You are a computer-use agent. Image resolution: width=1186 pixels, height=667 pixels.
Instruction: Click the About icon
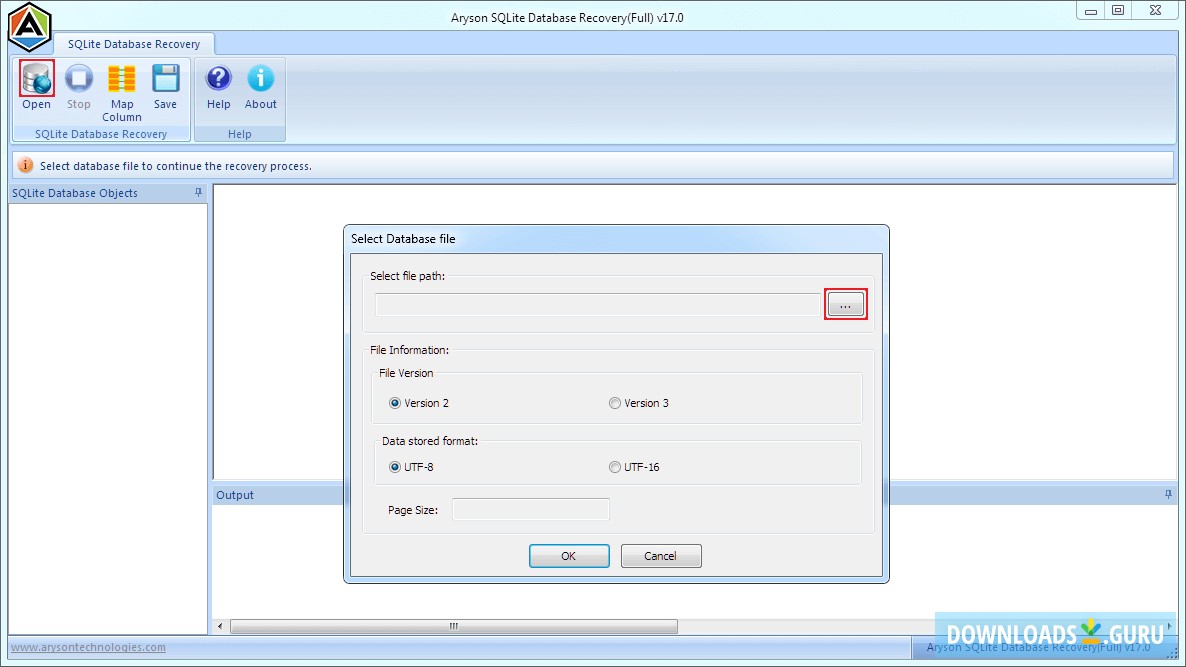coord(260,80)
